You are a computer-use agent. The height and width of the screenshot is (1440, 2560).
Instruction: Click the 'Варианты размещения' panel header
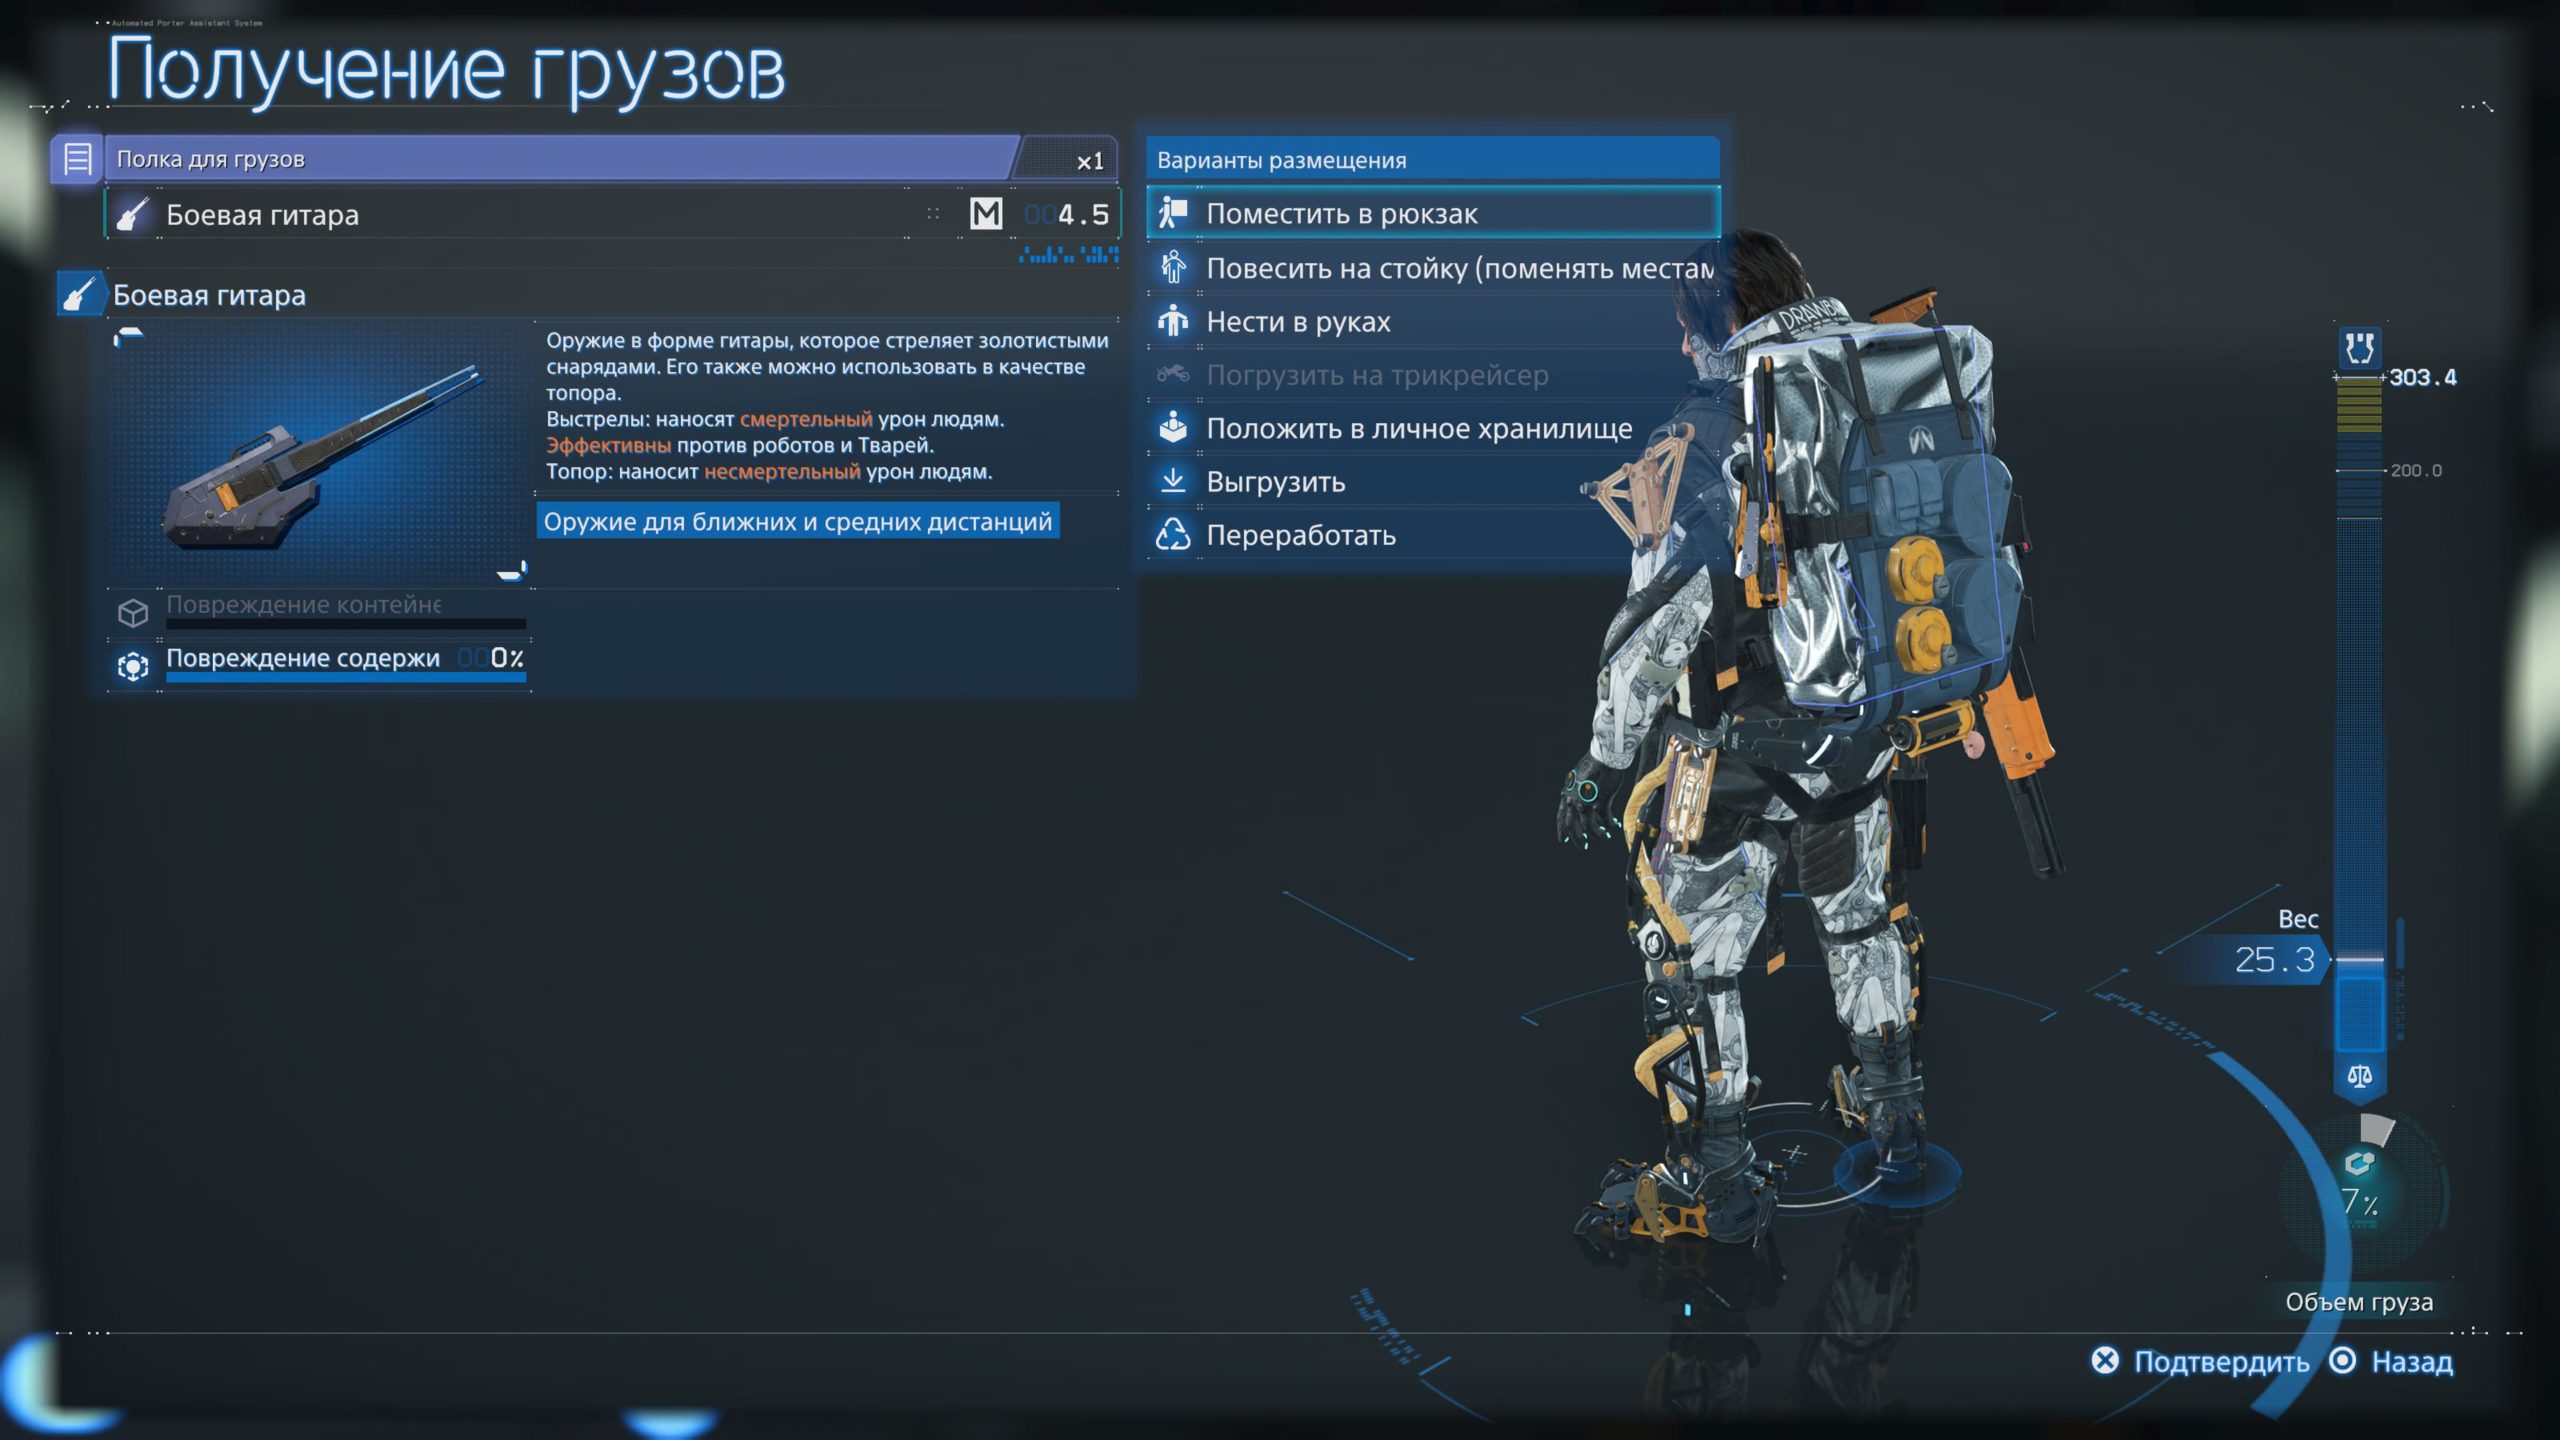(1433, 160)
